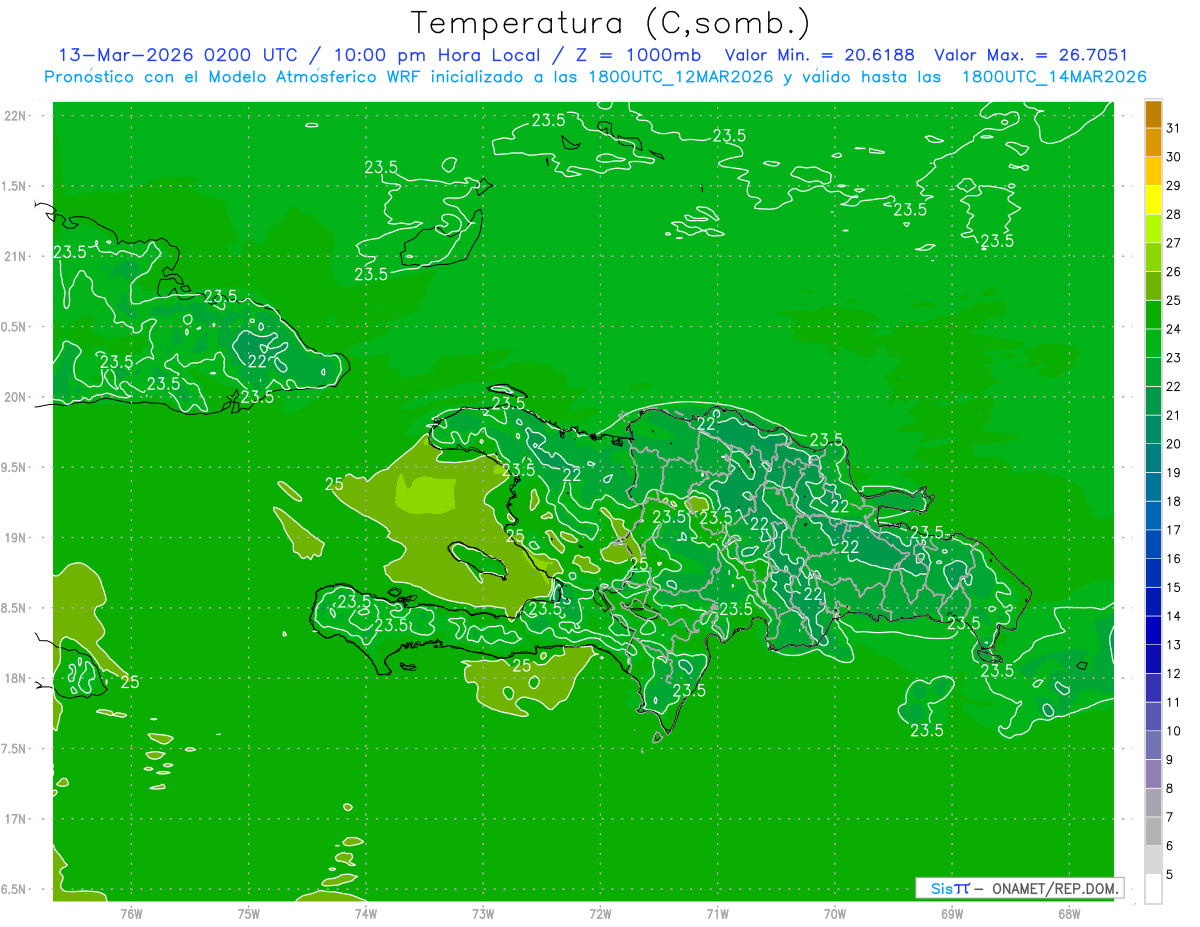Select the 1800UTC_14MAR2026 valid-until time
The image size is (1200, 927).
click(x=1054, y=77)
